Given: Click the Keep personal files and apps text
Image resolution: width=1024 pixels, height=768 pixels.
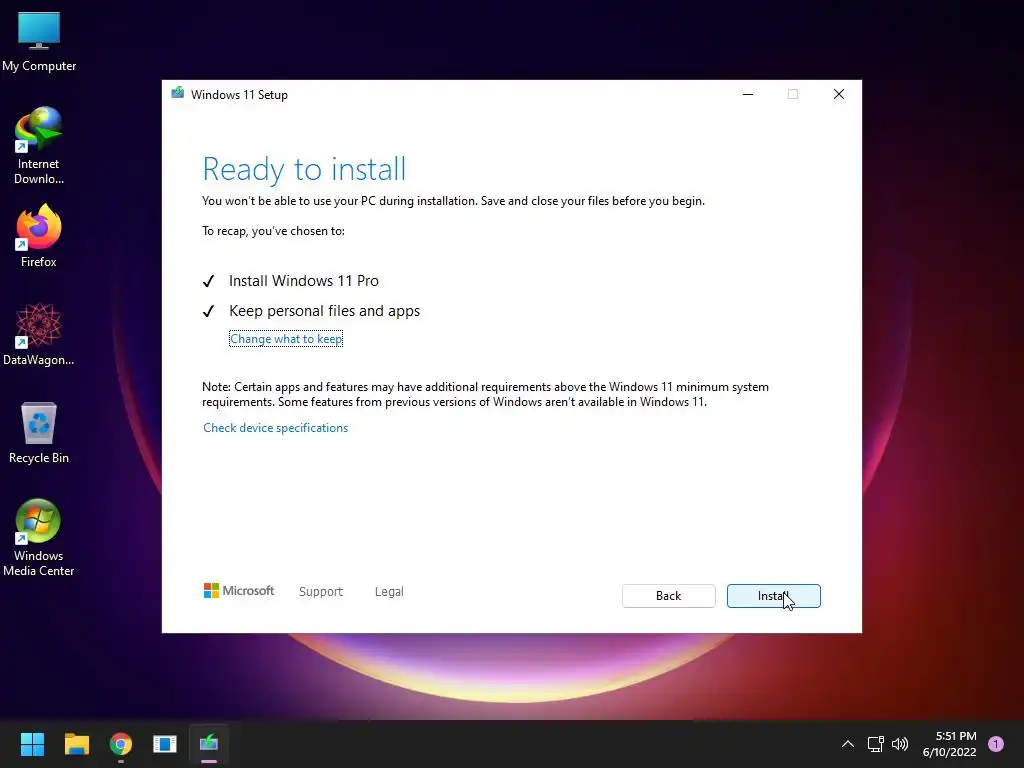Looking at the screenshot, I should click(x=325, y=311).
